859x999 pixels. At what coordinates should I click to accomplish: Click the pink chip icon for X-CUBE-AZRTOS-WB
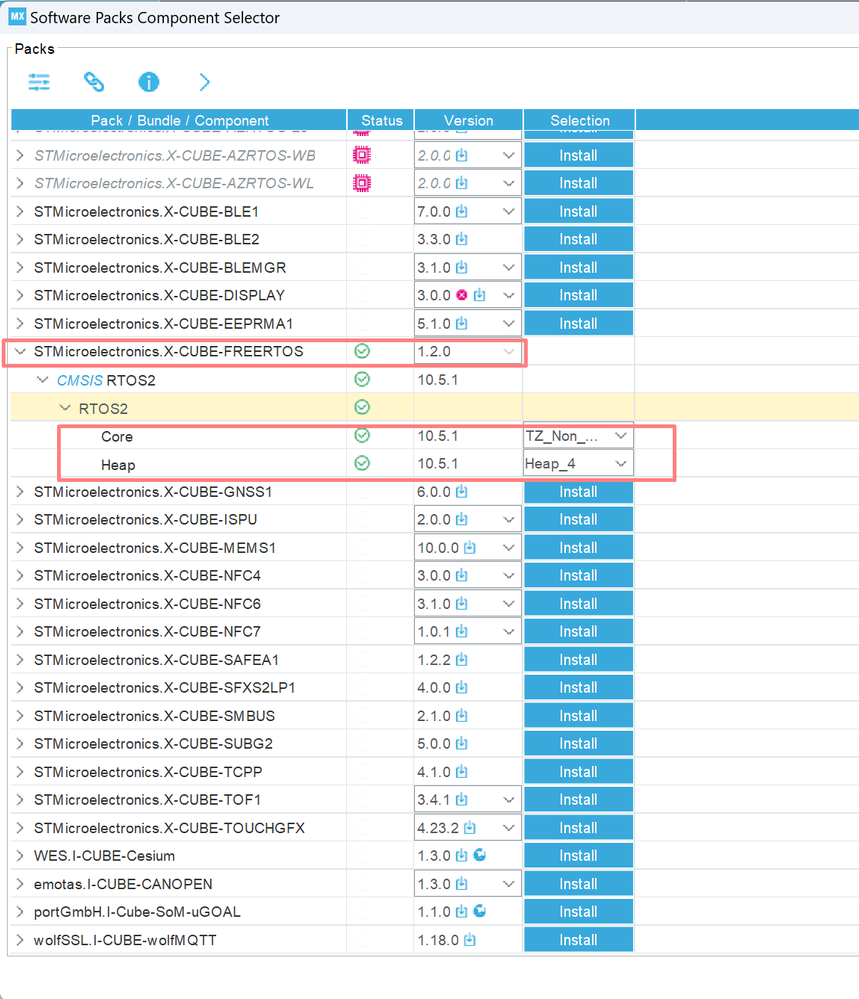coord(380,155)
